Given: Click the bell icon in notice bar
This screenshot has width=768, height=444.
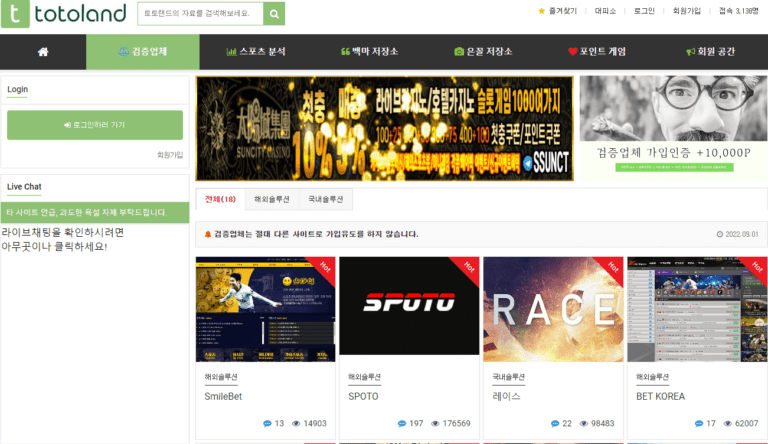Looking at the screenshot, I should [x=208, y=234].
